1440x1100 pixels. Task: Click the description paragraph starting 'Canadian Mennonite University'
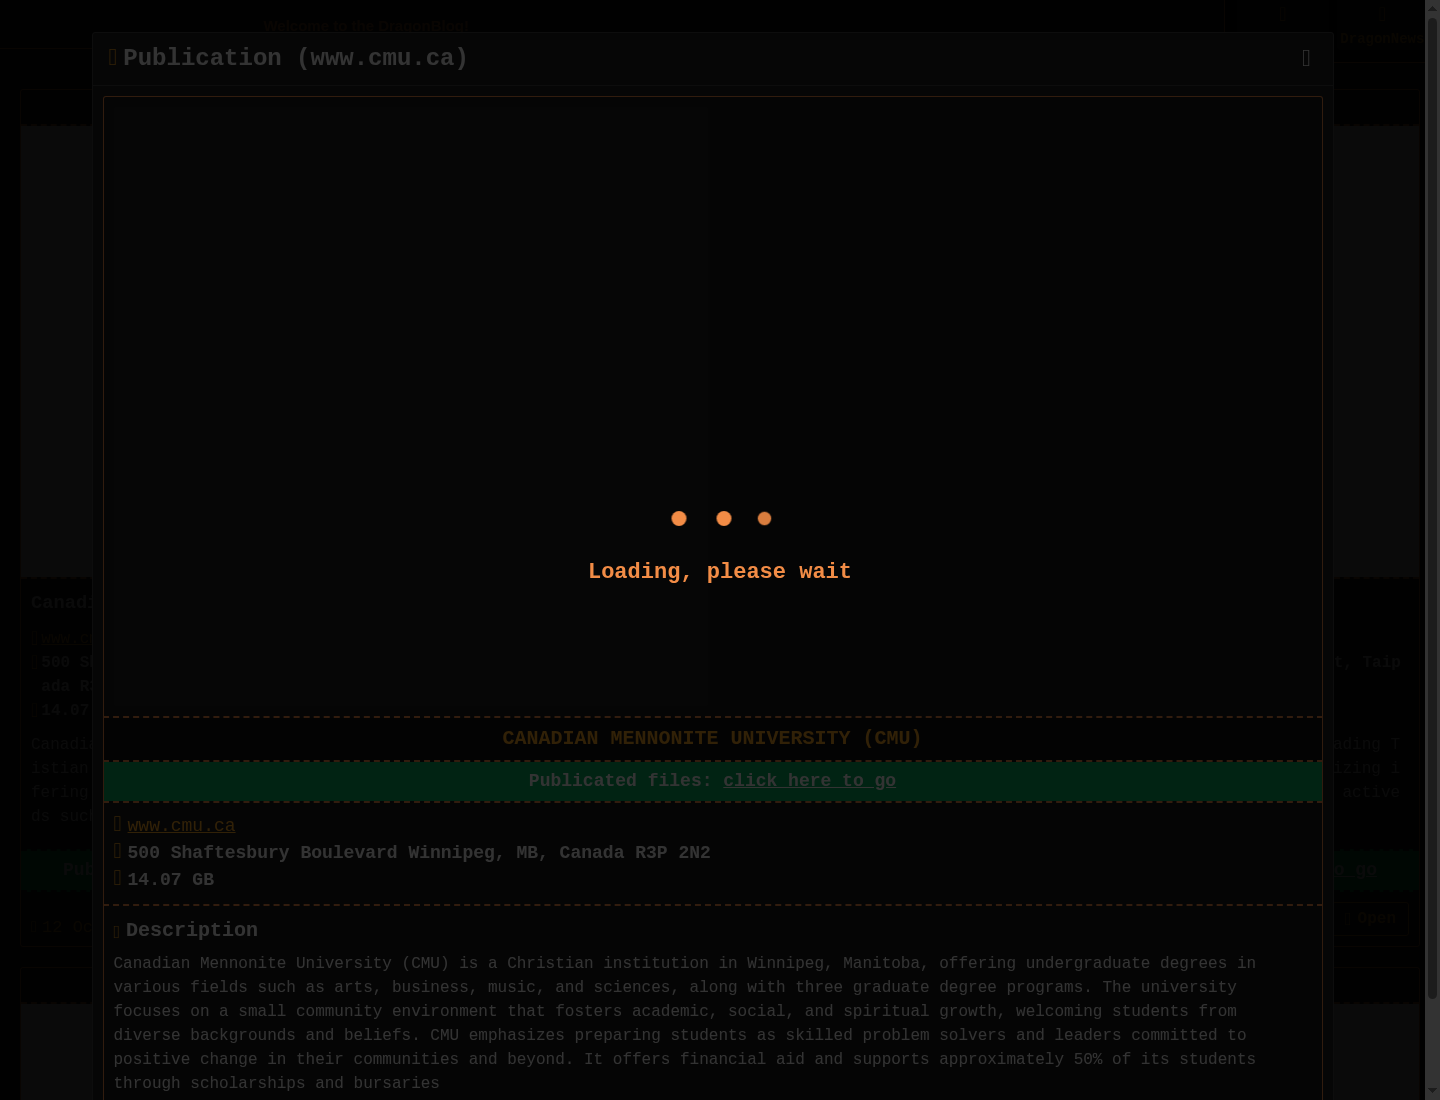point(685,1023)
